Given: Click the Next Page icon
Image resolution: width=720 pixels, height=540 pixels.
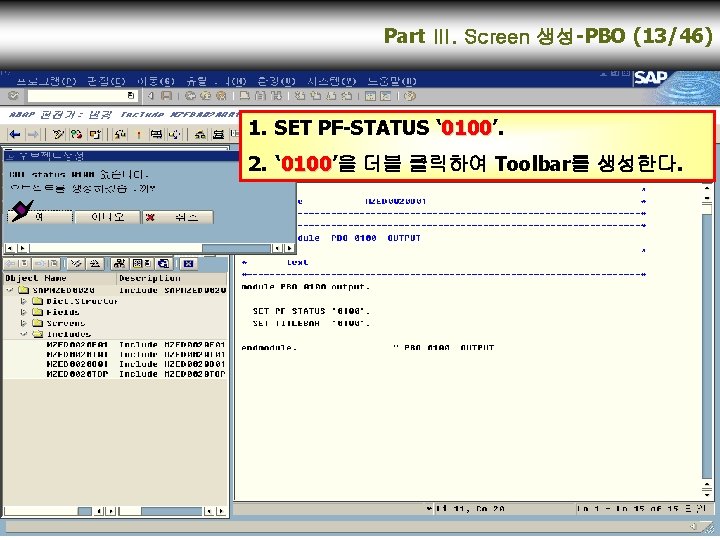Looking at the screenshot, I should click(332, 96).
